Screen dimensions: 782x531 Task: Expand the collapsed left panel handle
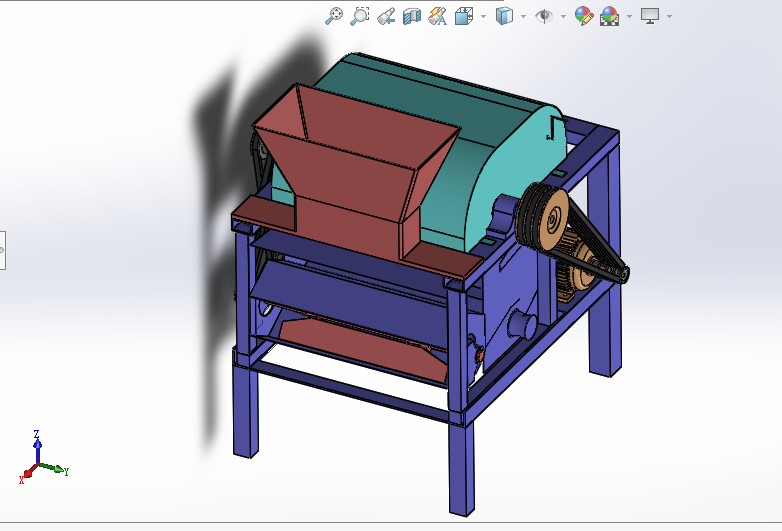(2, 250)
